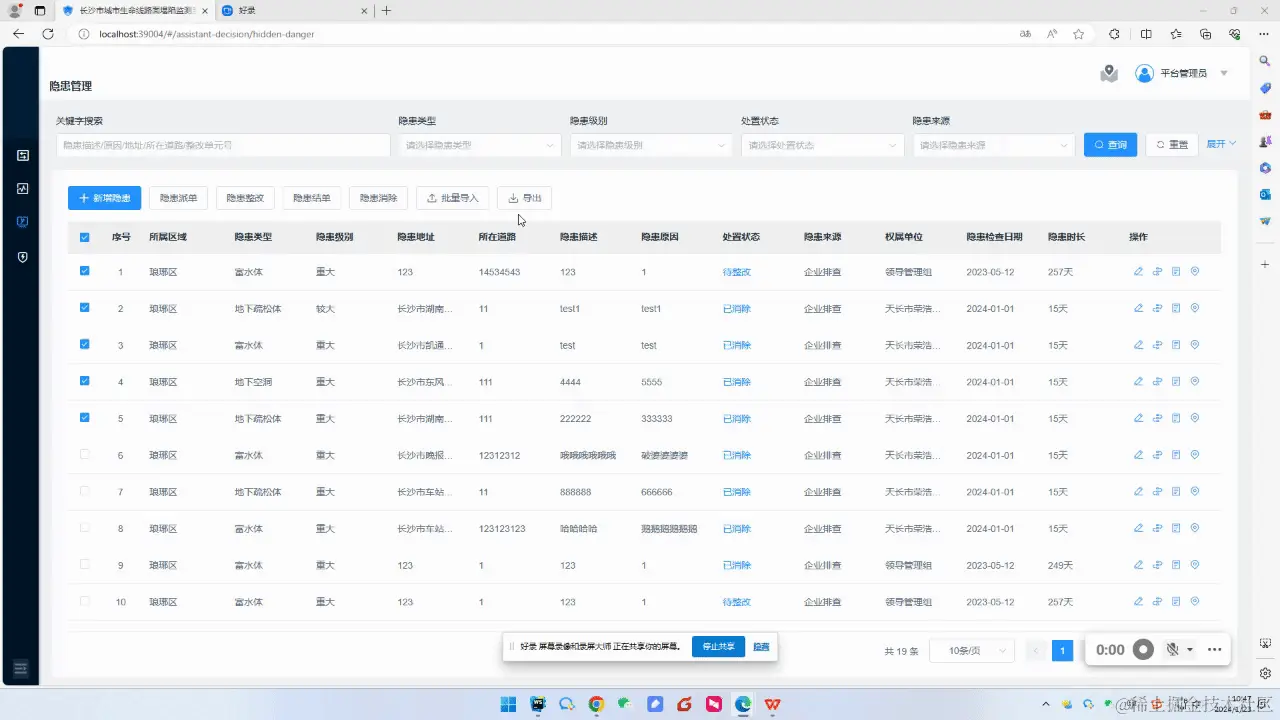Viewport: 1280px width, 720px height.
Task: Open the shield sidebar icon
Action: pyautogui.click(x=23, y=257)
